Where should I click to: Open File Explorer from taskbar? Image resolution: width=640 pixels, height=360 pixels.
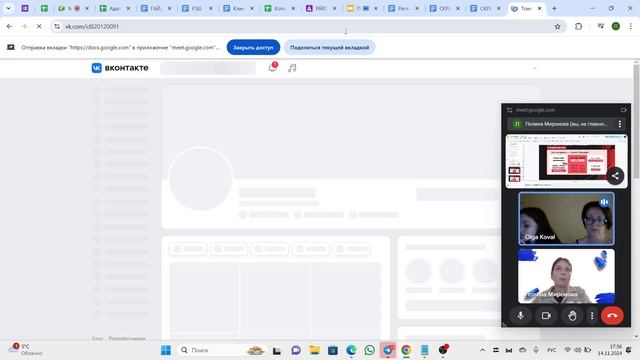314,350
